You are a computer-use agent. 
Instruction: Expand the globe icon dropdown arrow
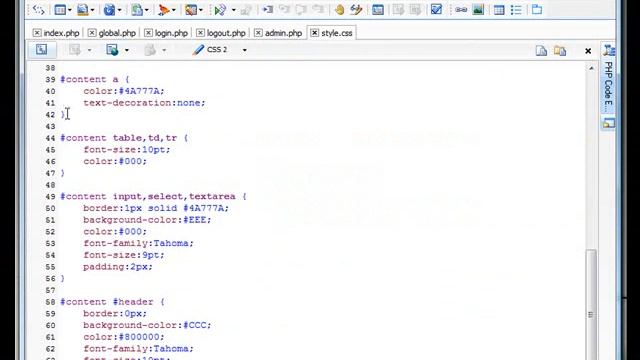pos(120,10)
